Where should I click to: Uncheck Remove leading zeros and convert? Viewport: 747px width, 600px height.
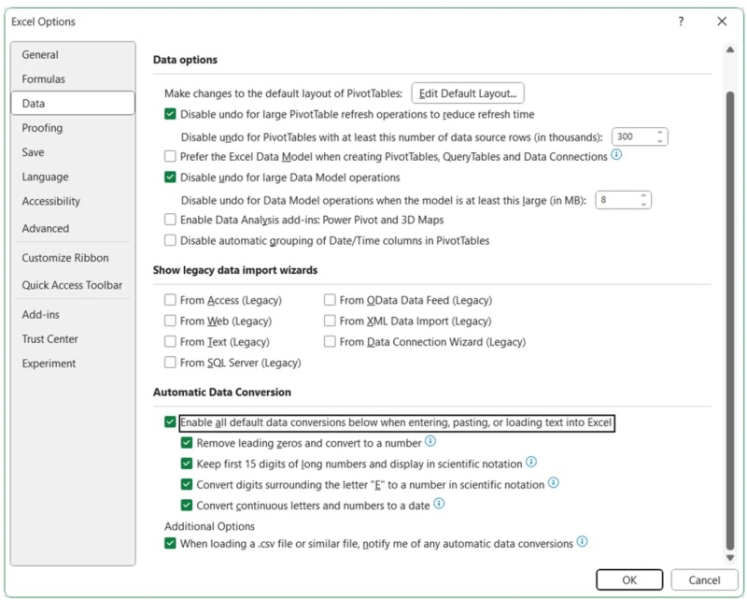(187, 443)
